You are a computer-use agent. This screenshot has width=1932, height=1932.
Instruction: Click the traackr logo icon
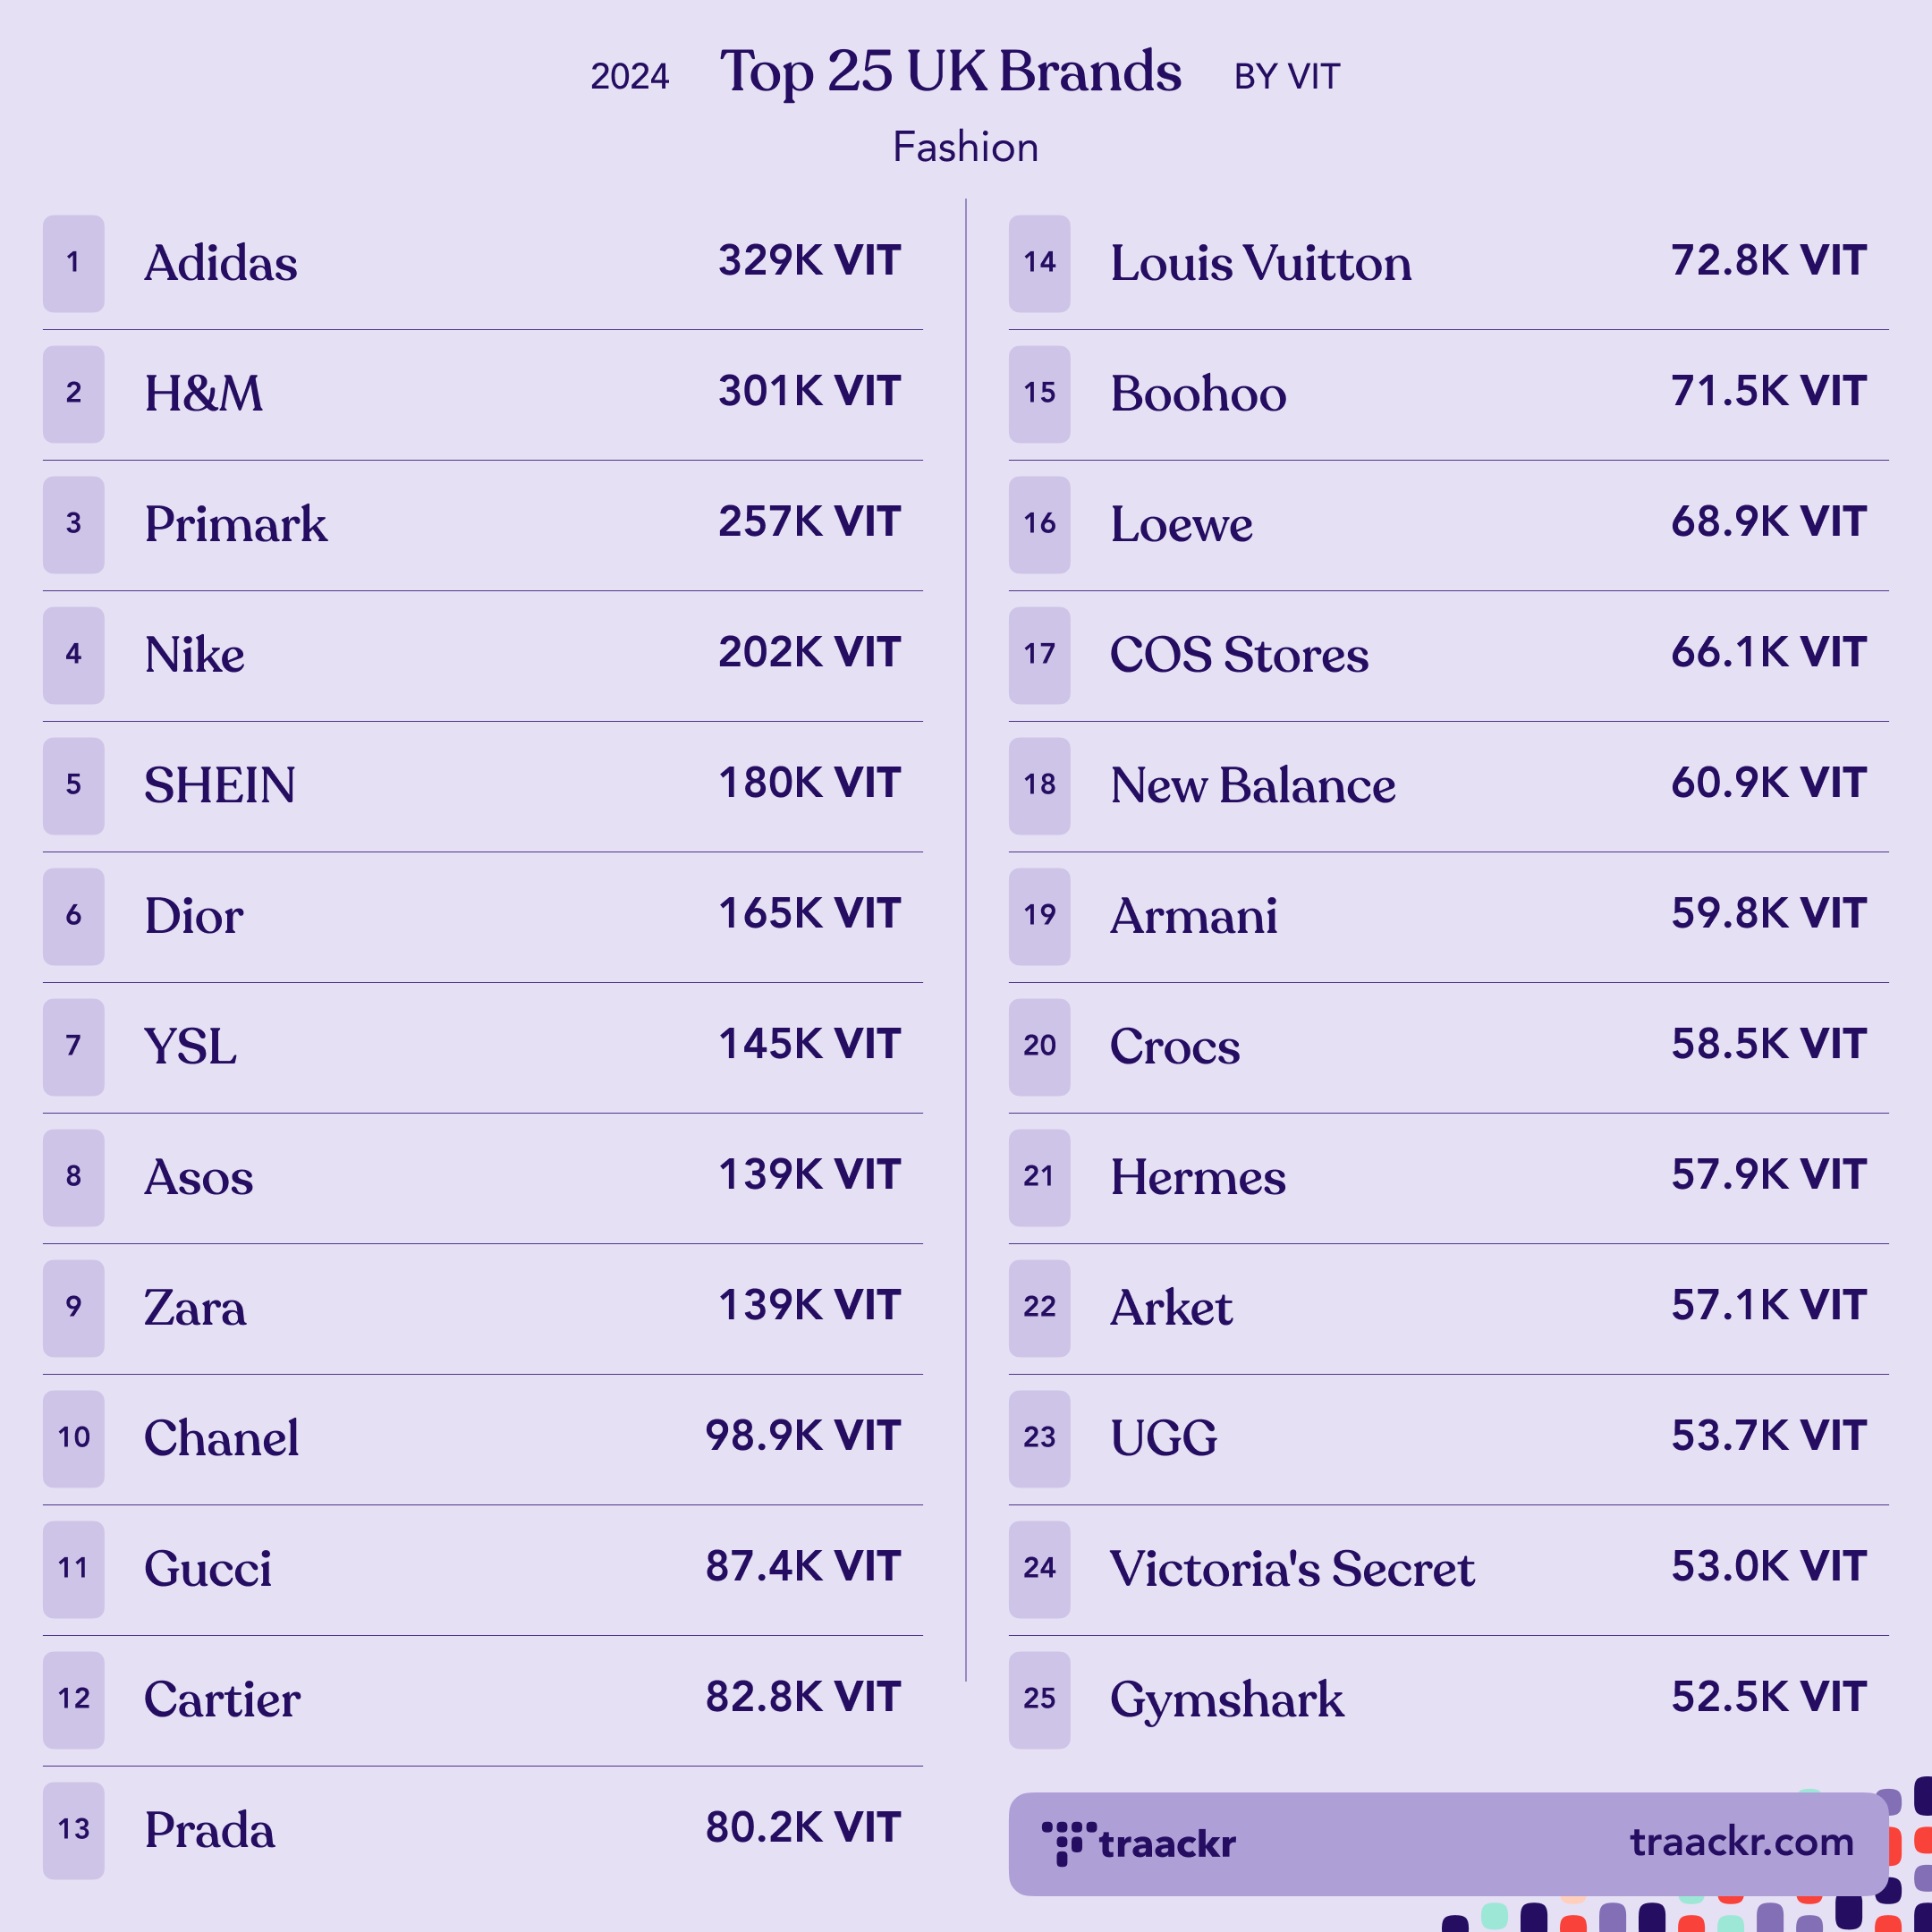[x=1068, y=1843]
